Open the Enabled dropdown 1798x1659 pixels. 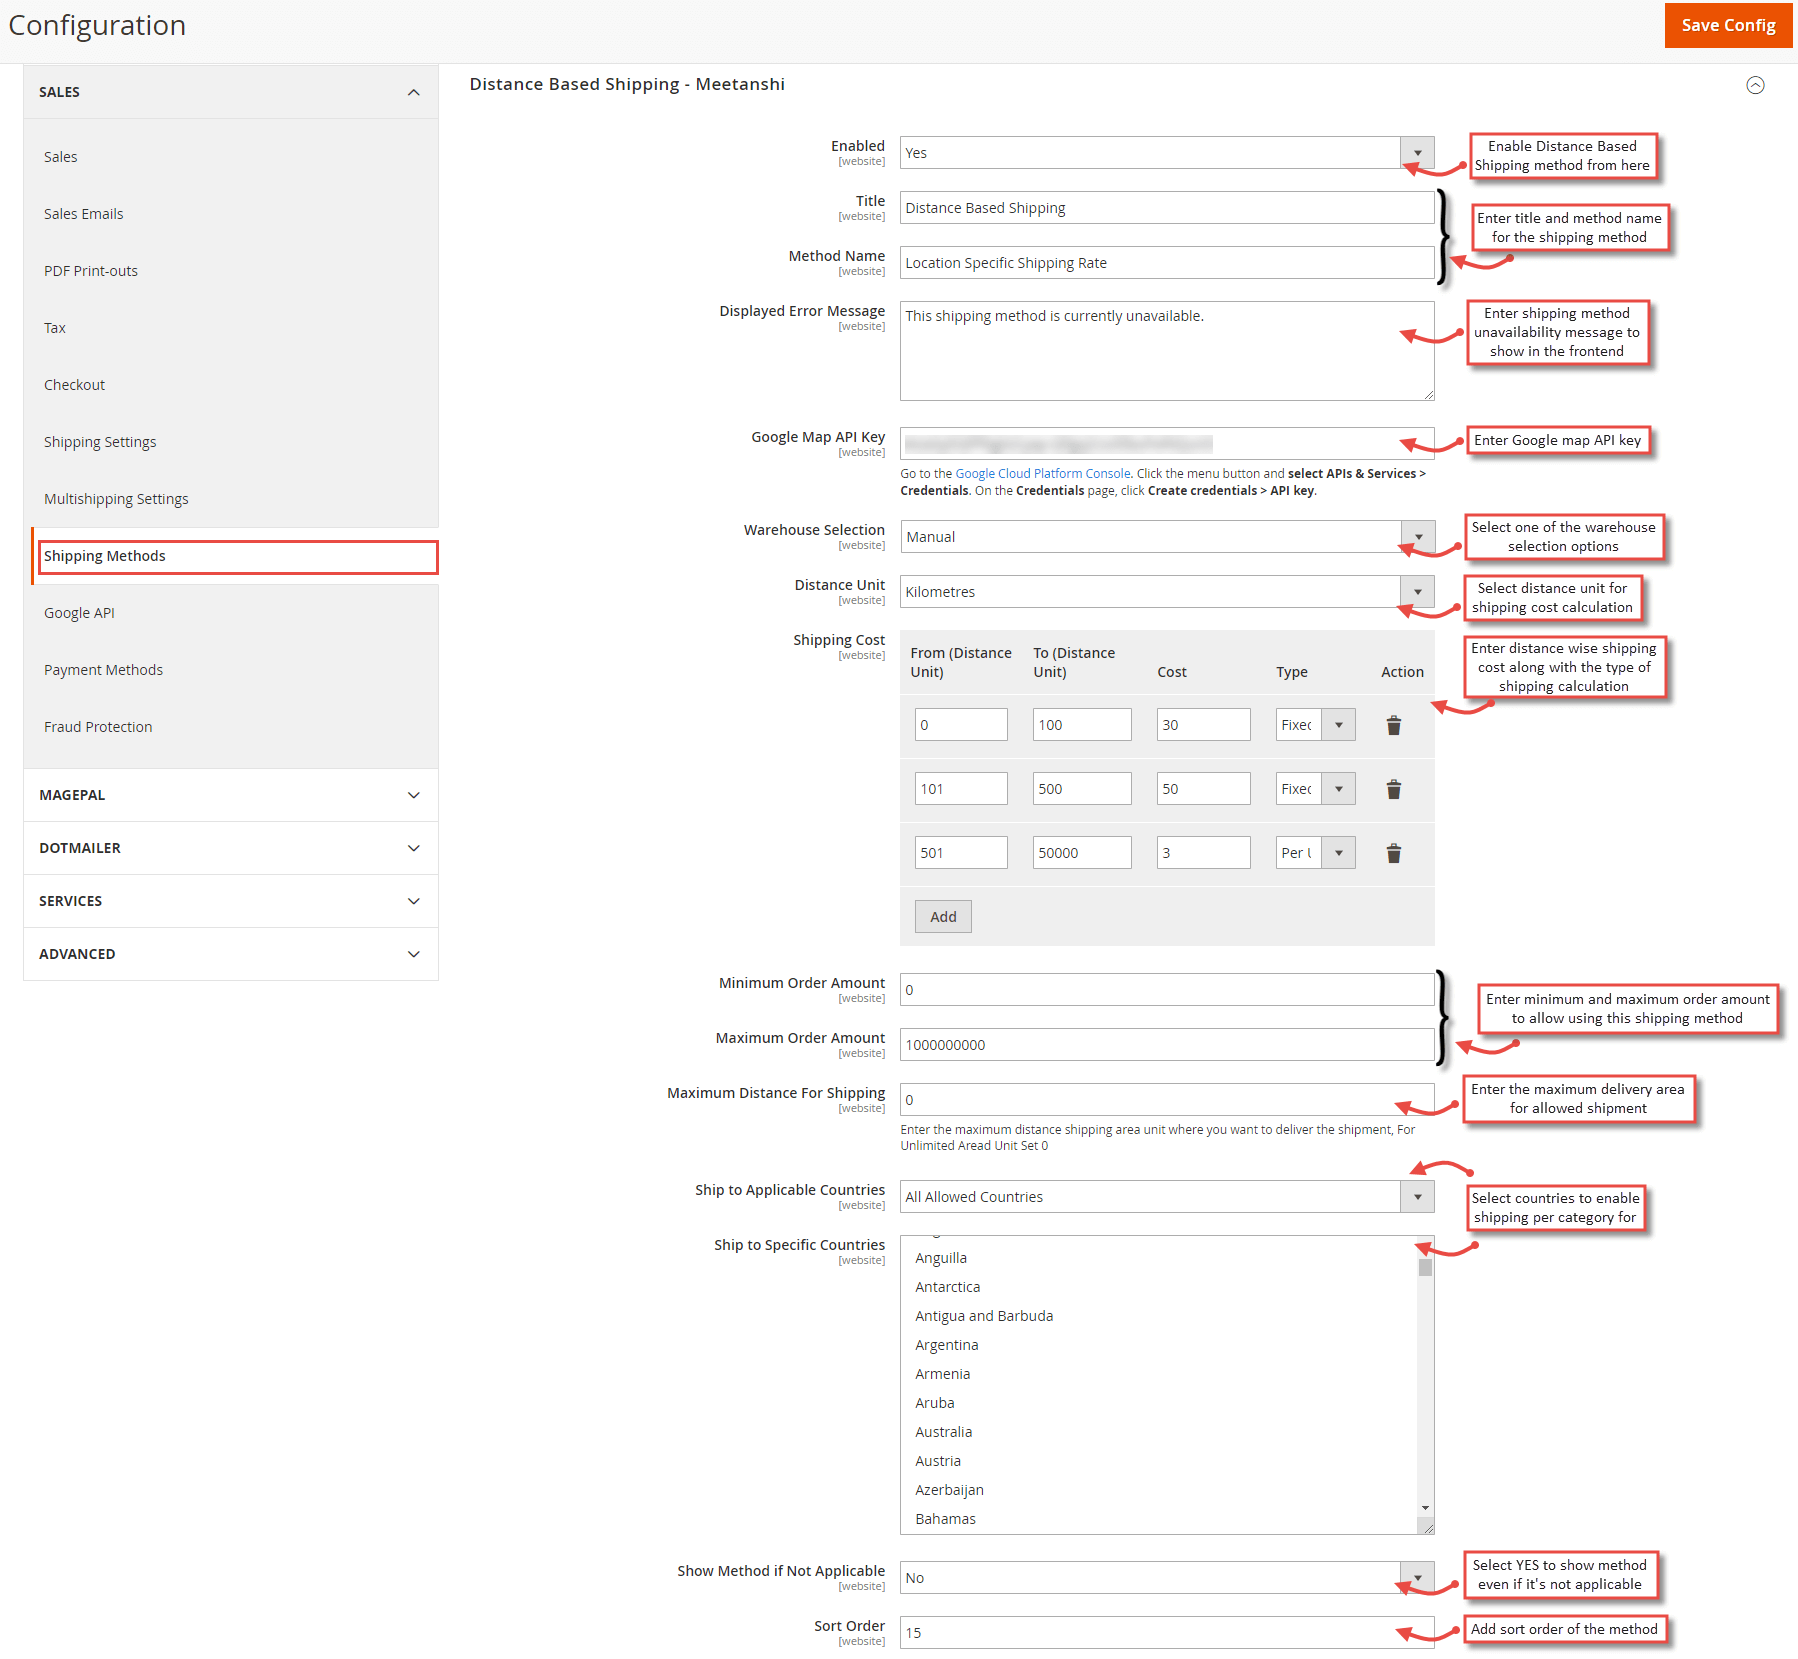1167,153
